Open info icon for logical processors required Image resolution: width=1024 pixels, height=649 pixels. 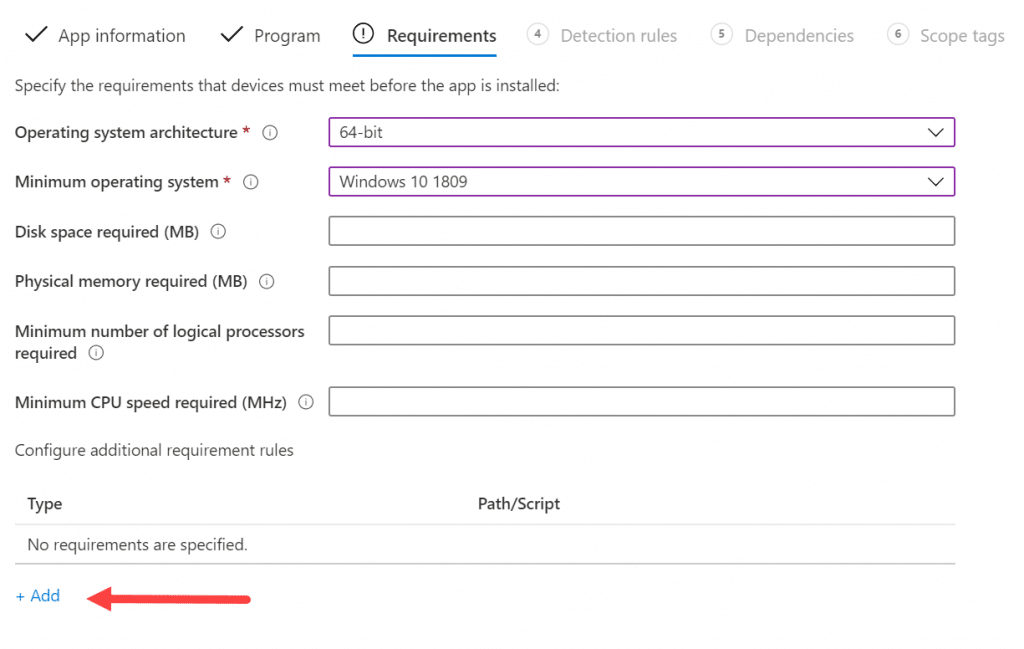[96, 353]
